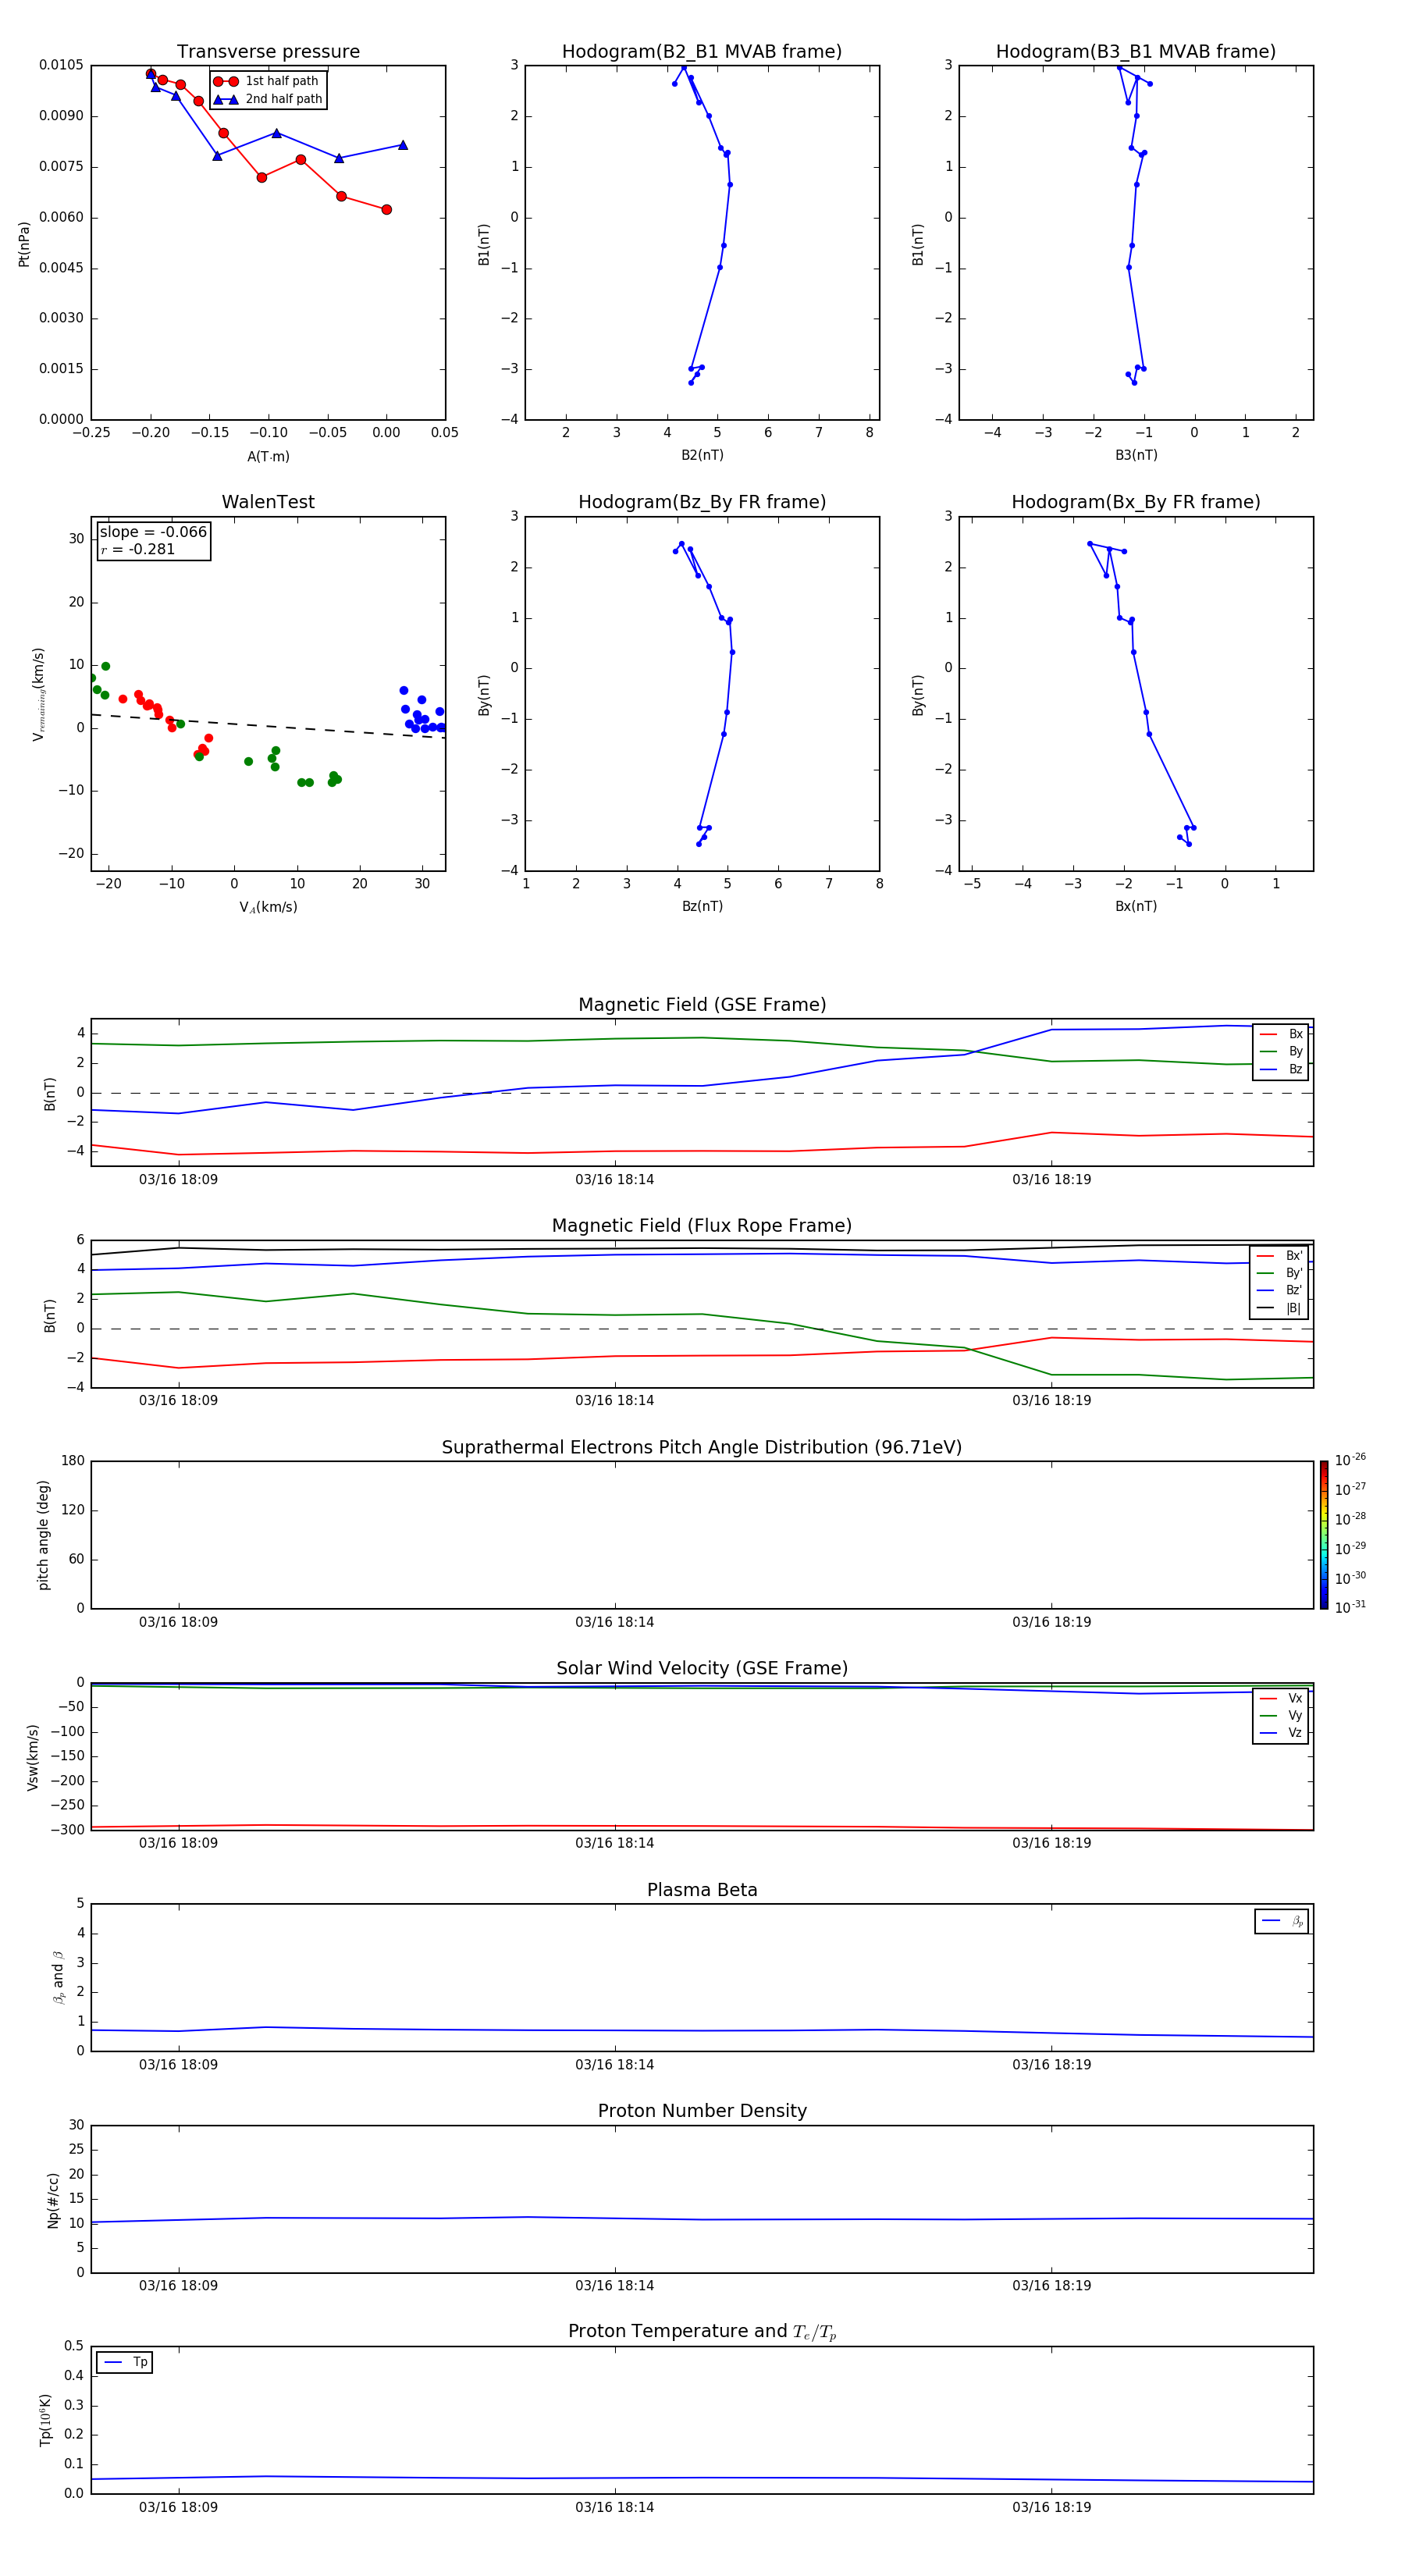Image resolution: width=1405 pixels, height=2576 pixels.
Task: Select the Bx' entry in Flux Rope legend
Action: point(1280,1256)
